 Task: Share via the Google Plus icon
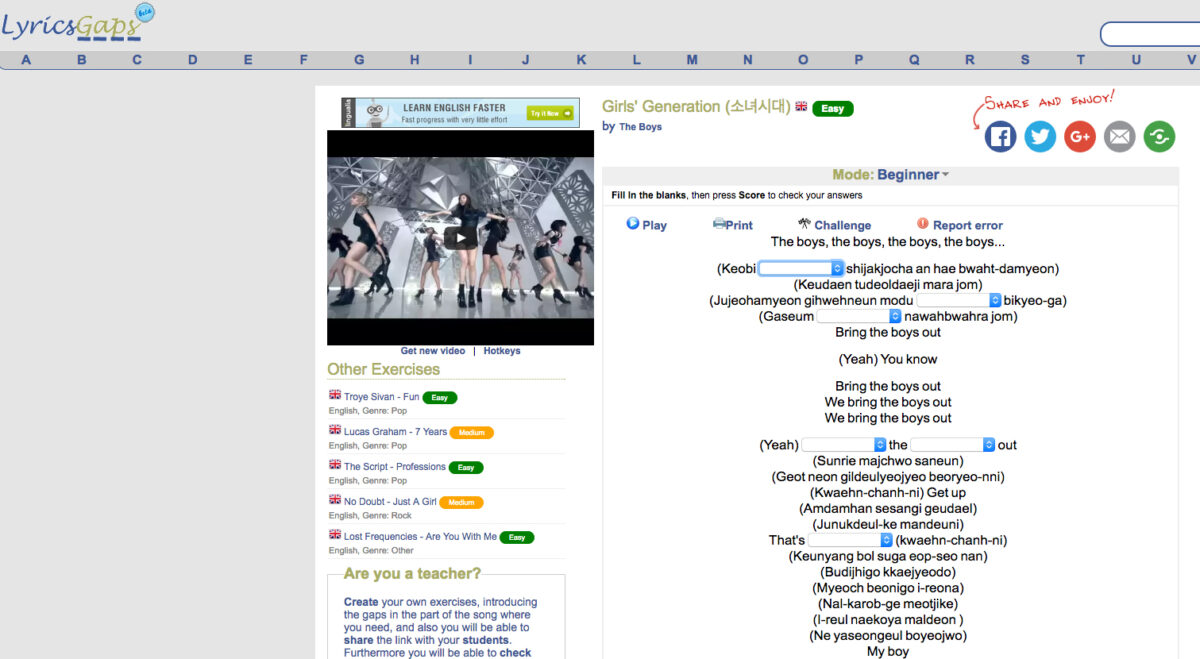(1080, 136)
